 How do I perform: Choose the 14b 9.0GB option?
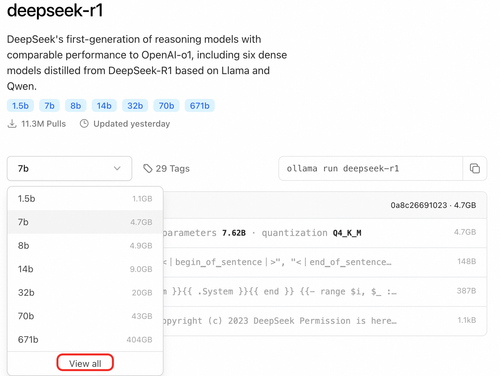tap(85, 269)
